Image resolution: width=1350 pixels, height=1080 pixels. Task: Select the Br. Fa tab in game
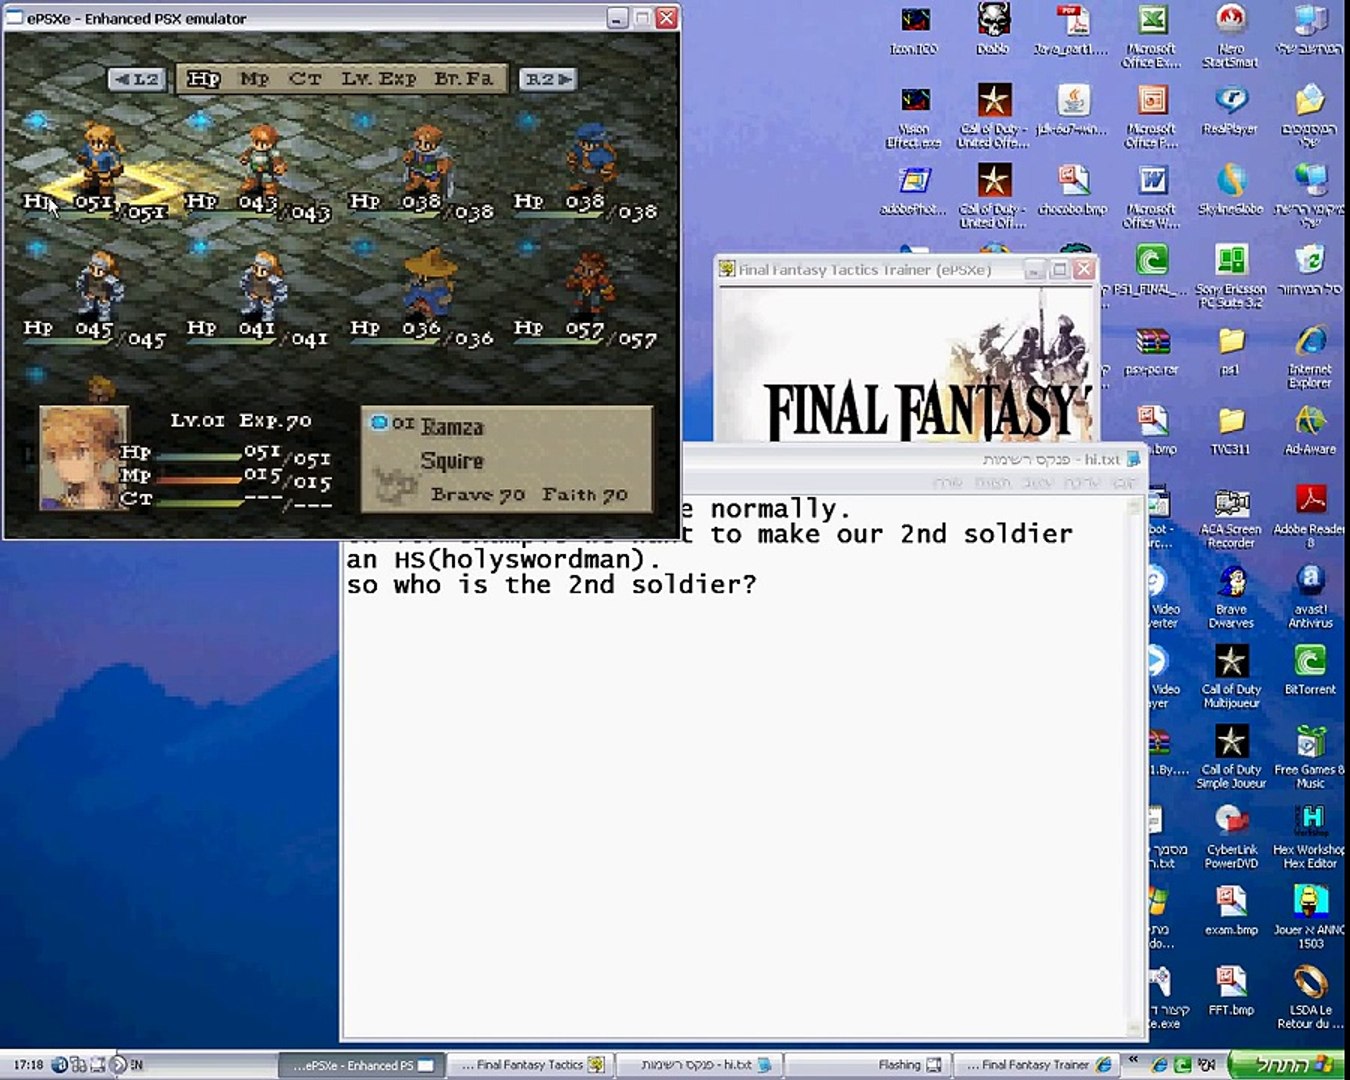(x=463, y=79)
